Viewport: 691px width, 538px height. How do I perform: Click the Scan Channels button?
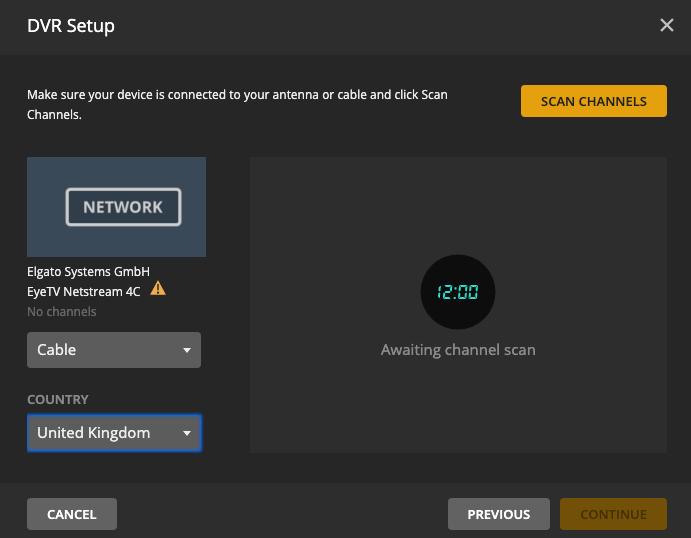pos(593,101)
